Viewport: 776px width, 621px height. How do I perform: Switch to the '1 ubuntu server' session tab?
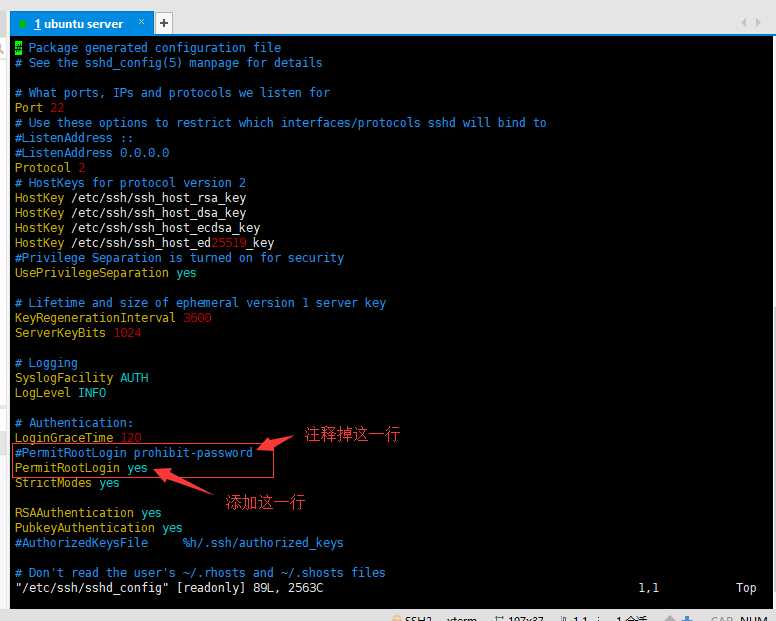coord(82,23)
